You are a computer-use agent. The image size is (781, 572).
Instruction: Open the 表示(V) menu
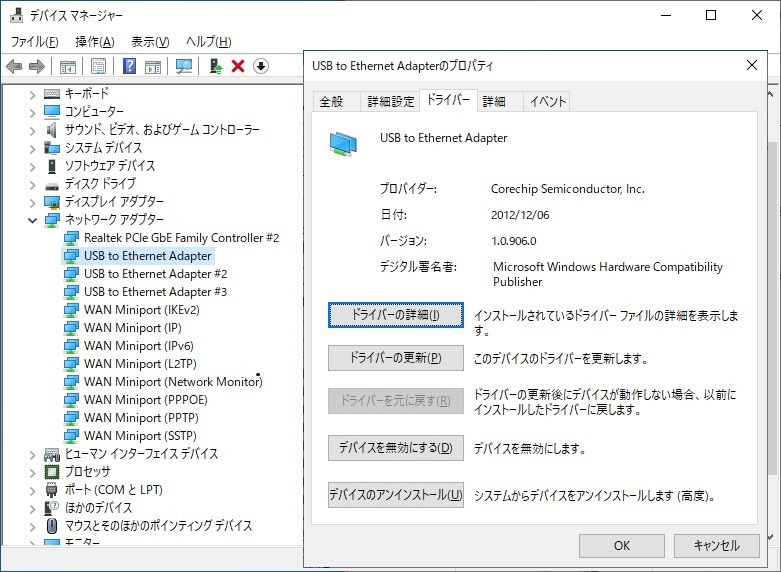click(x=150, y=42)
